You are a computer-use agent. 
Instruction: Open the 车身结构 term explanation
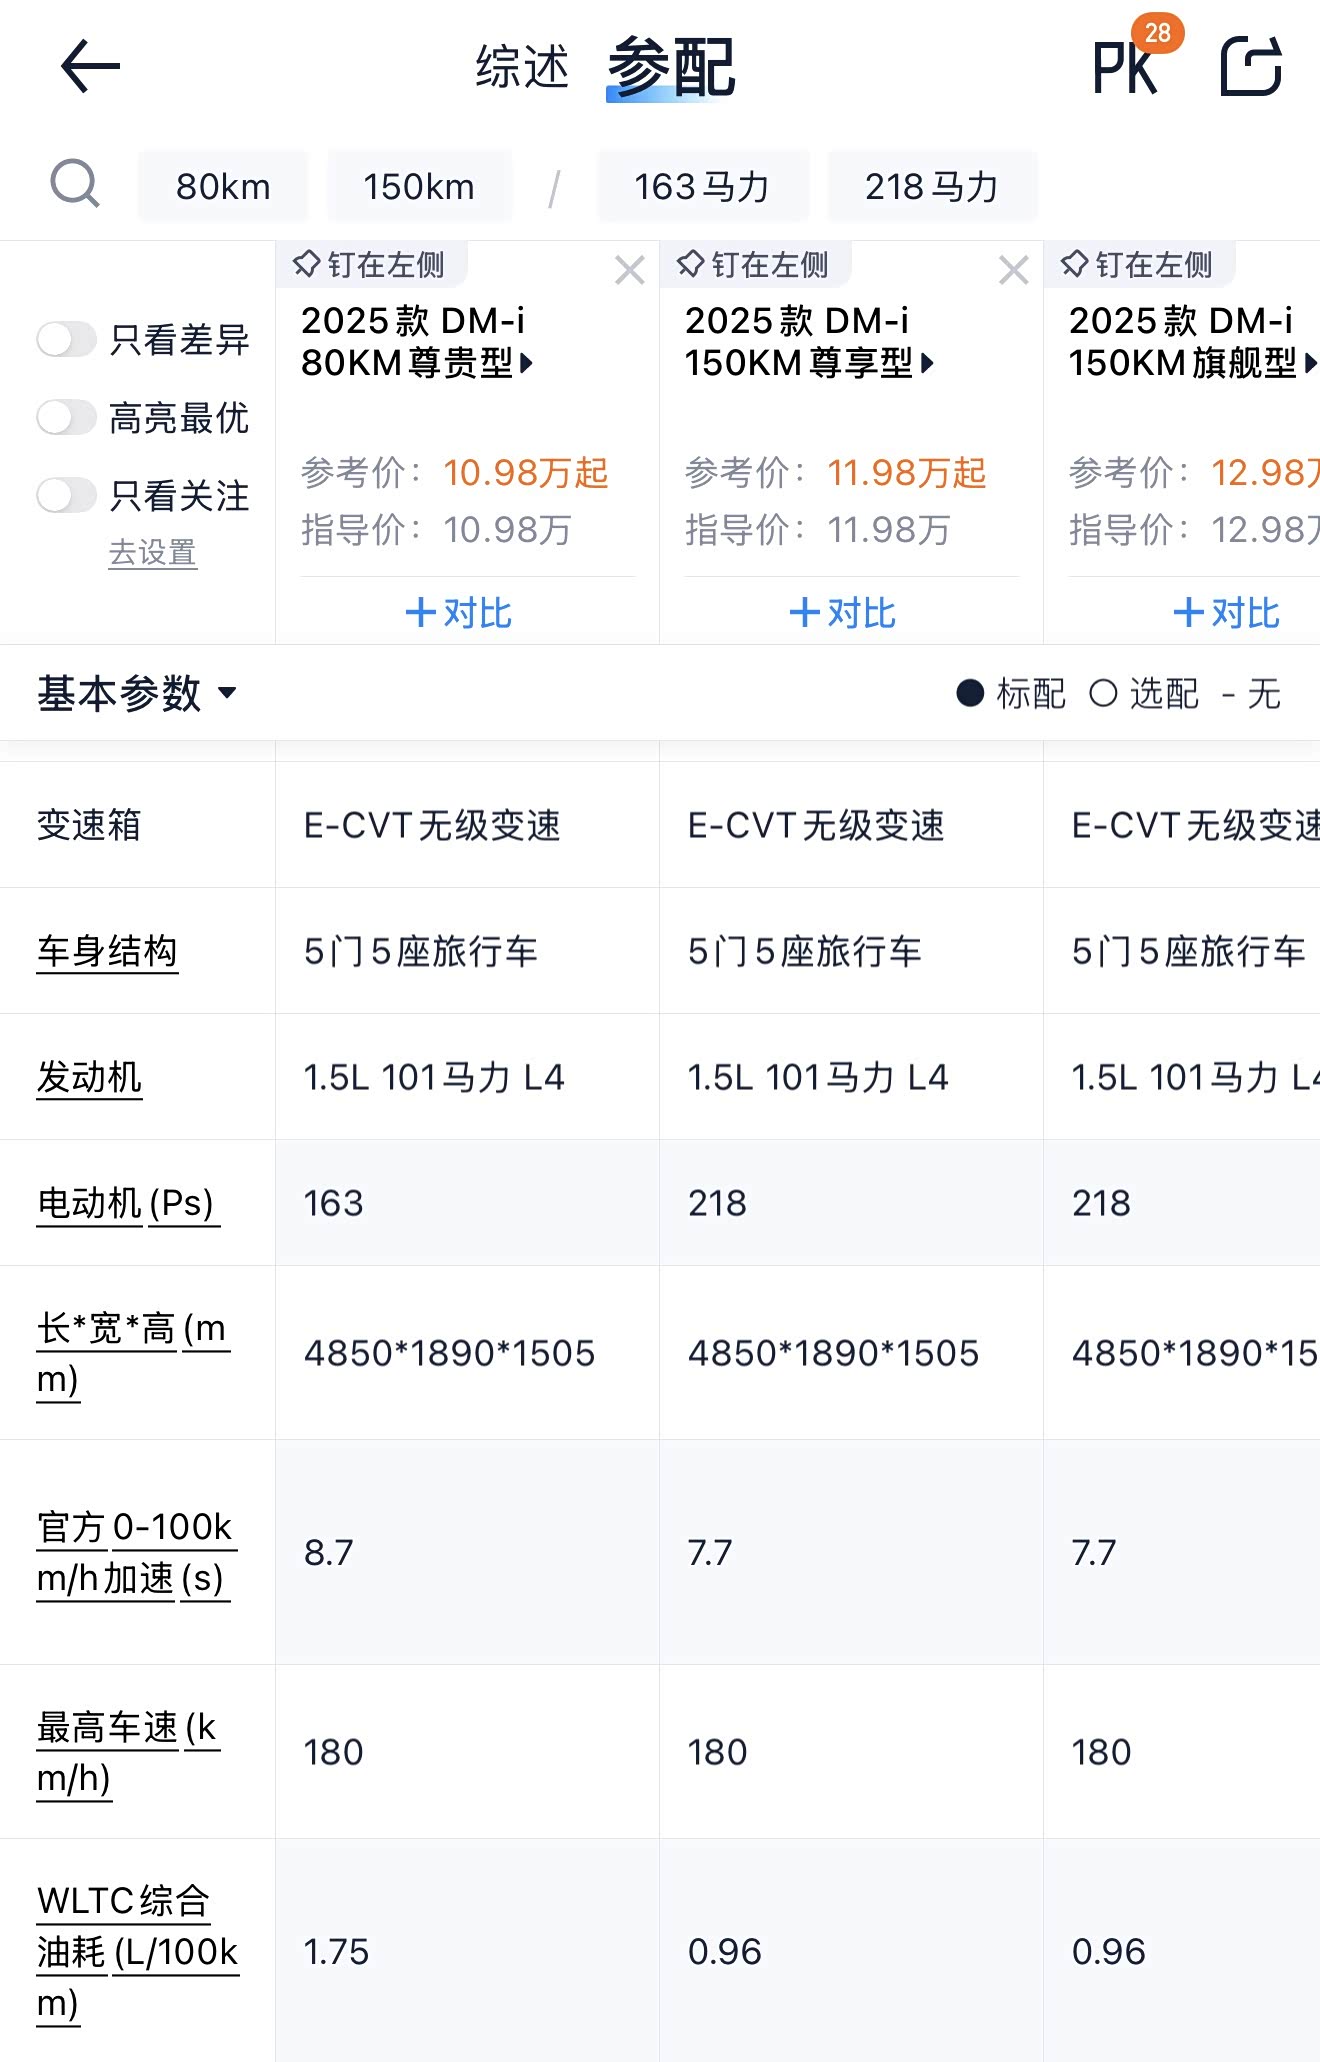(x=107, y=951)
